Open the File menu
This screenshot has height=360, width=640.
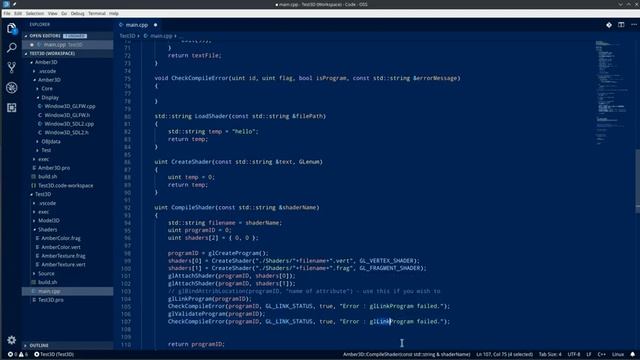(7, 13)
